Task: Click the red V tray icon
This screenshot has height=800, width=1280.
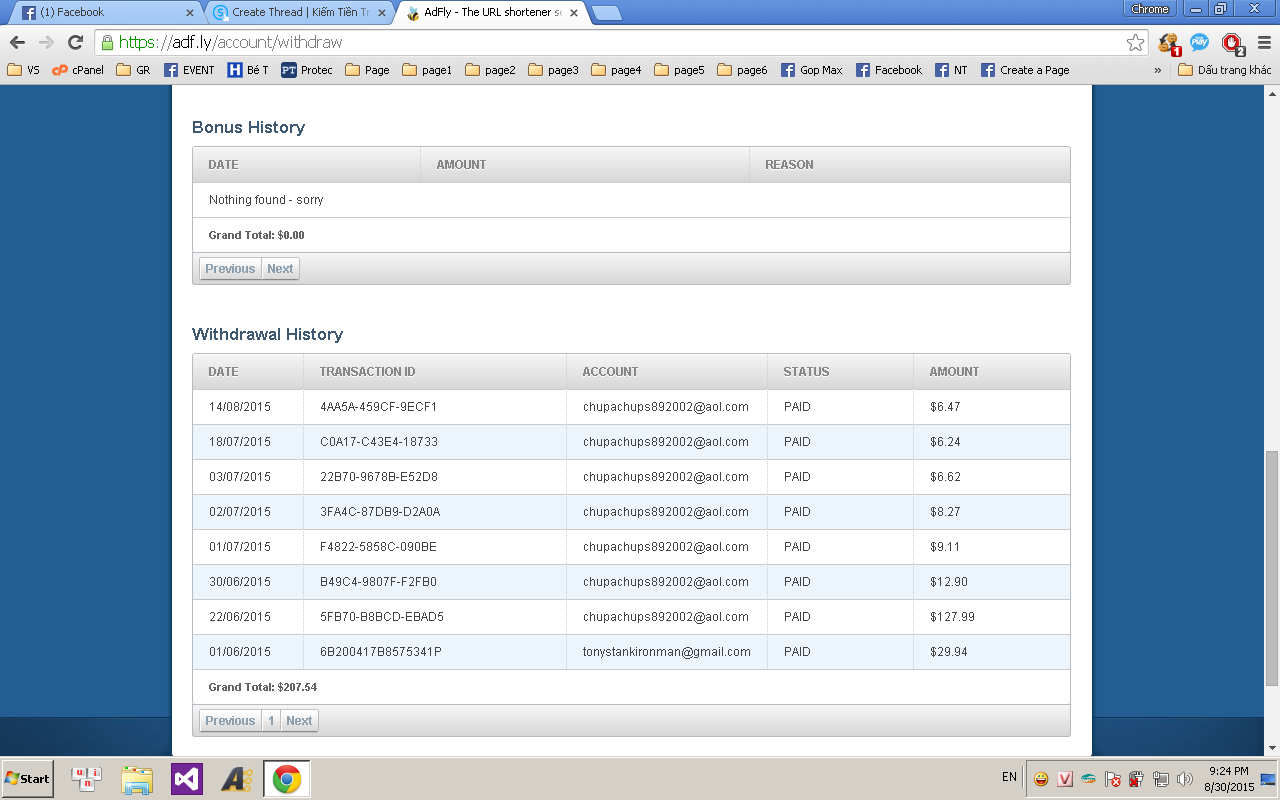Action: click(1065, 779)
